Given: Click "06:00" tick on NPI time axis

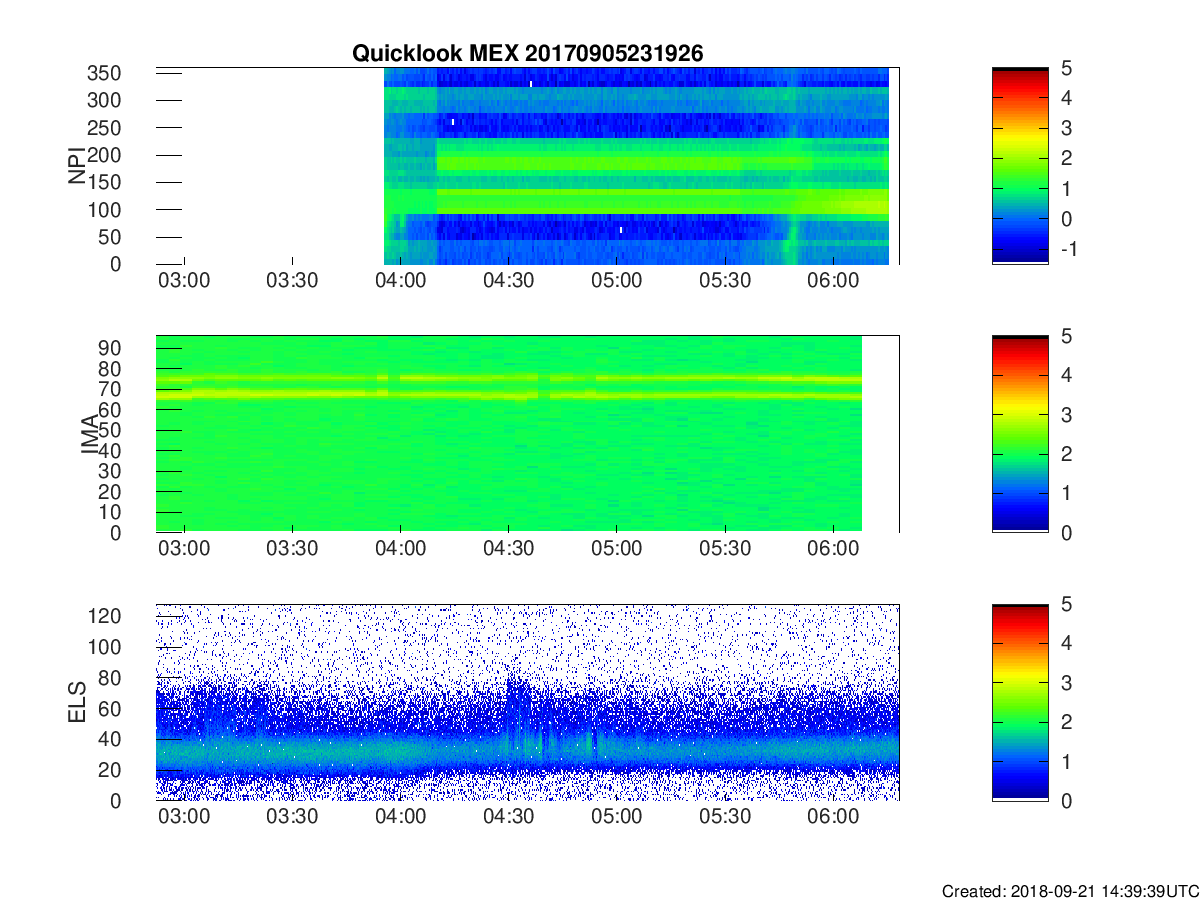Looking at the screenshot, I should click(x=833, y=280).
